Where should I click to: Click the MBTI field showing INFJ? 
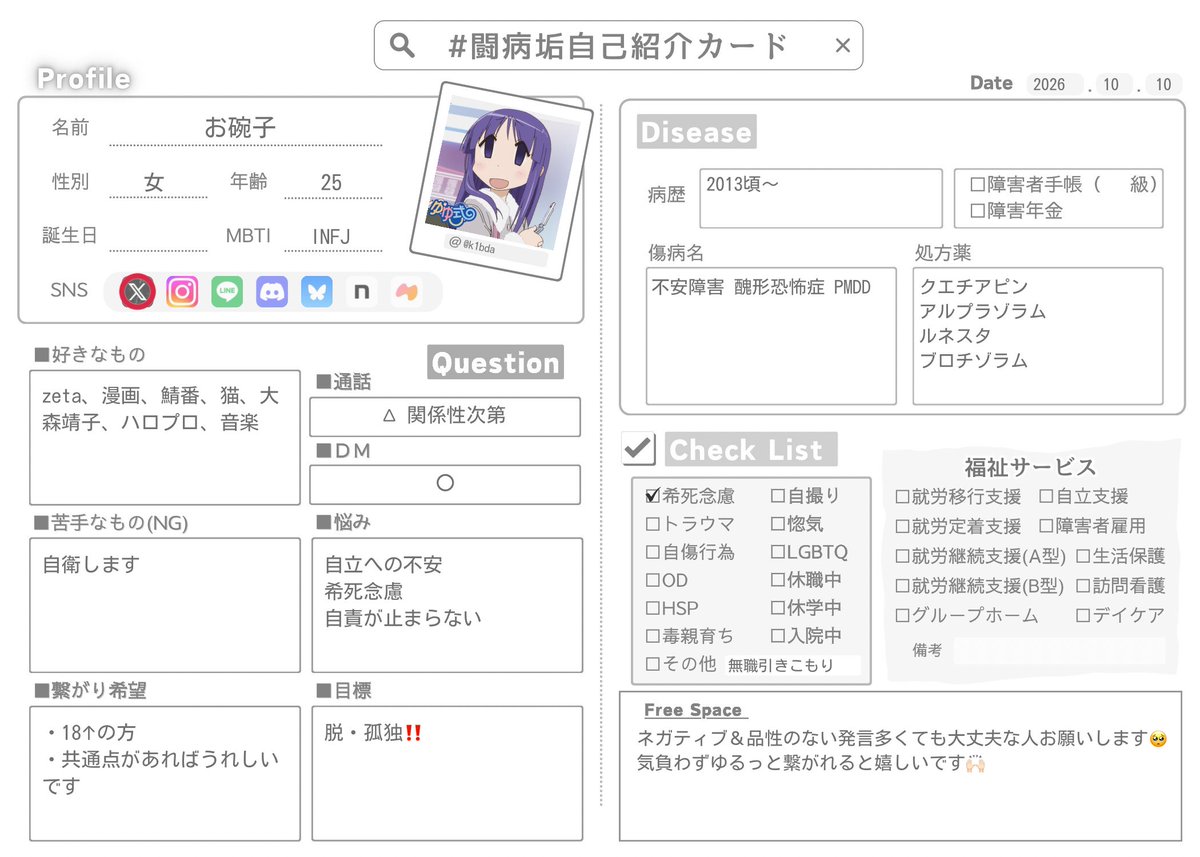click(332, 237)
